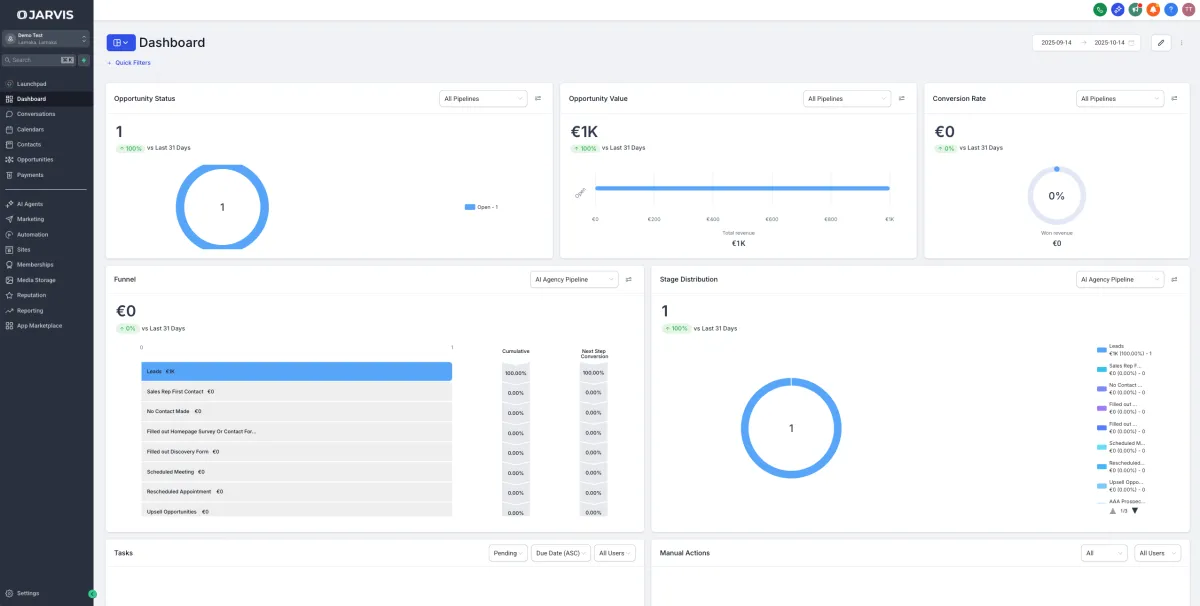Go to Automation in the sidebar
1200x606 pixels.
(x=46, y=234)
